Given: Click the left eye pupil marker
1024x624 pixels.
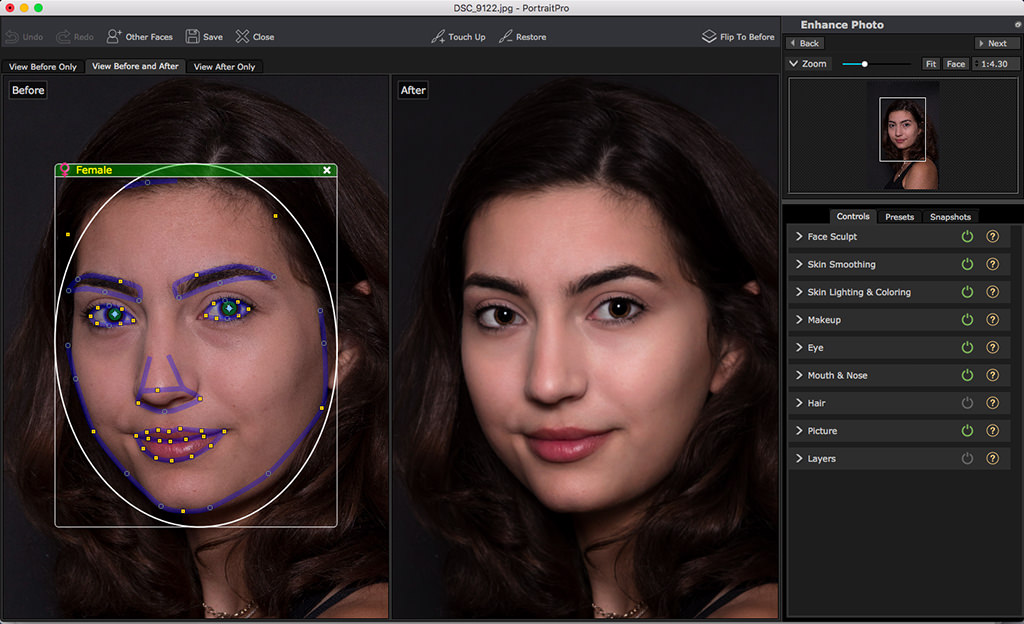Looking at the screenshot, I should (115, 315).
